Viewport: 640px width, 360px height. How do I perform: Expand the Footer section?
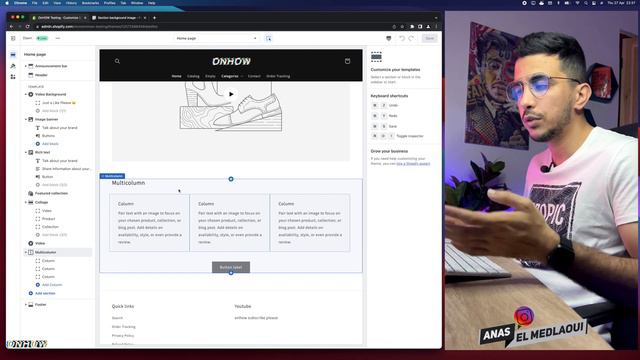[26, 304]
